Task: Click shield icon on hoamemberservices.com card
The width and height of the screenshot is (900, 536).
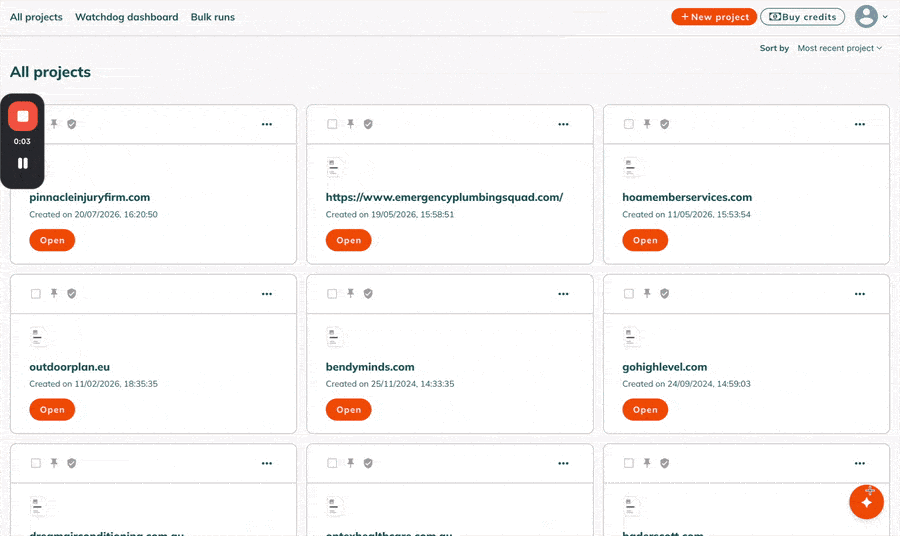Action: tap(665, 124)
